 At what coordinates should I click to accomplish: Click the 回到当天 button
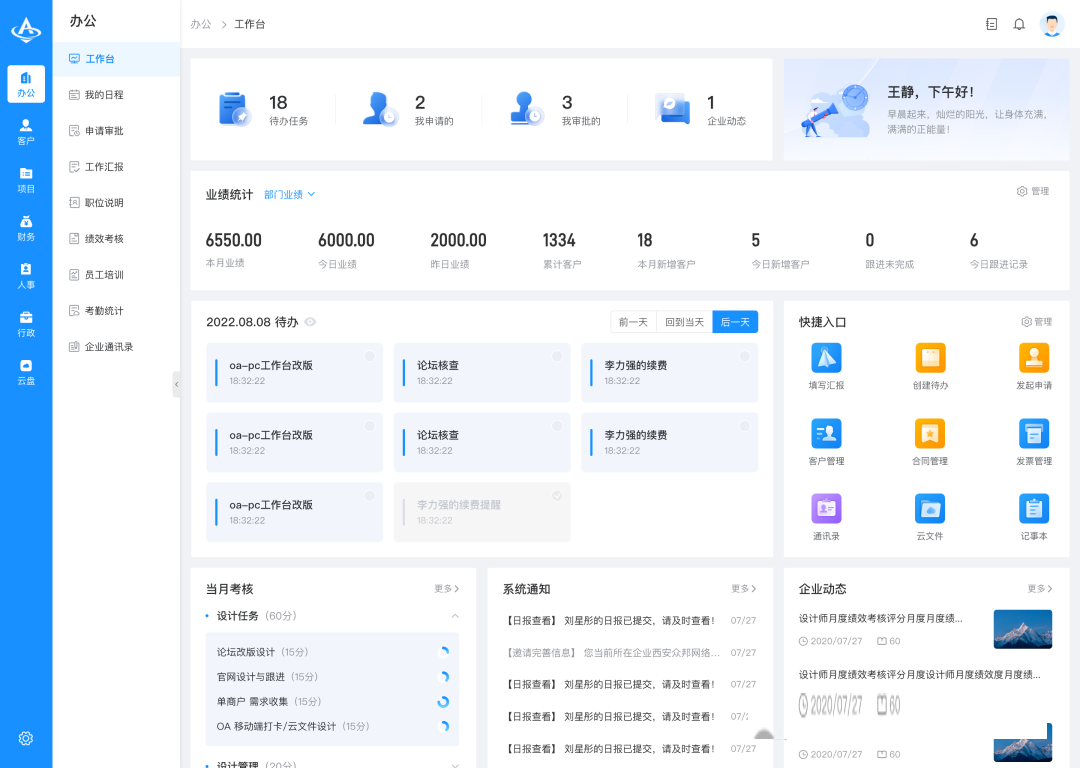(x=684, y=322)
